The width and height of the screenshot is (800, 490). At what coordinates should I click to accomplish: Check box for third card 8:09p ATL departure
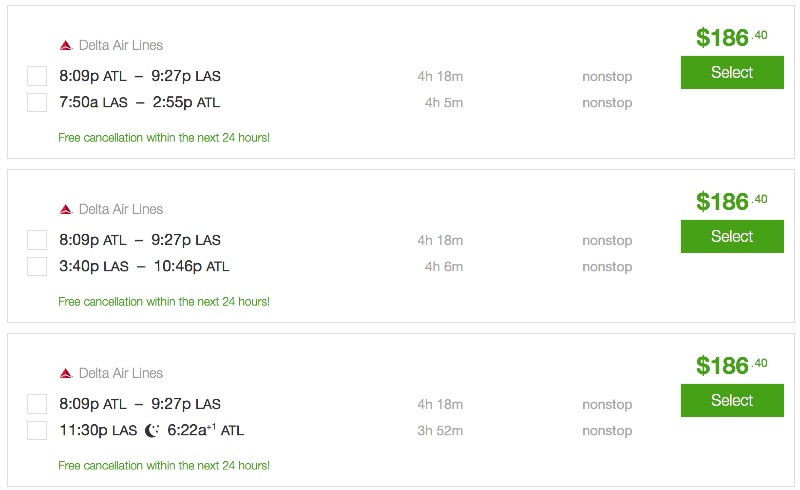tap(37, 404)
